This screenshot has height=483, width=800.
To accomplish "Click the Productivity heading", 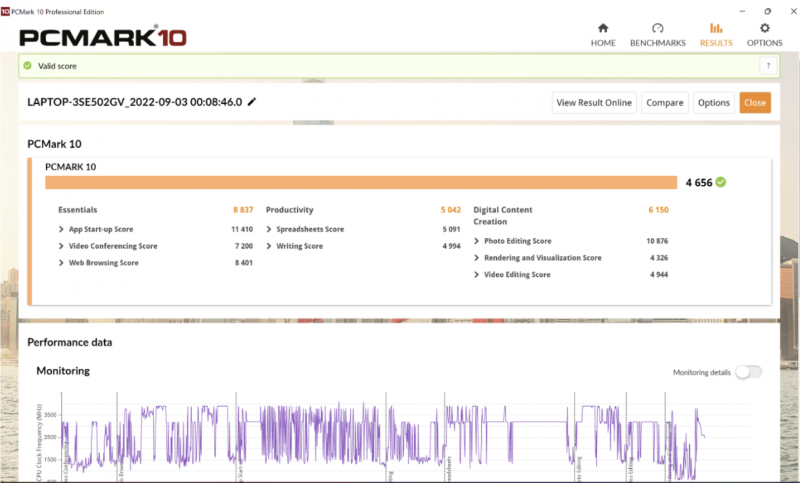I will 289,210.
